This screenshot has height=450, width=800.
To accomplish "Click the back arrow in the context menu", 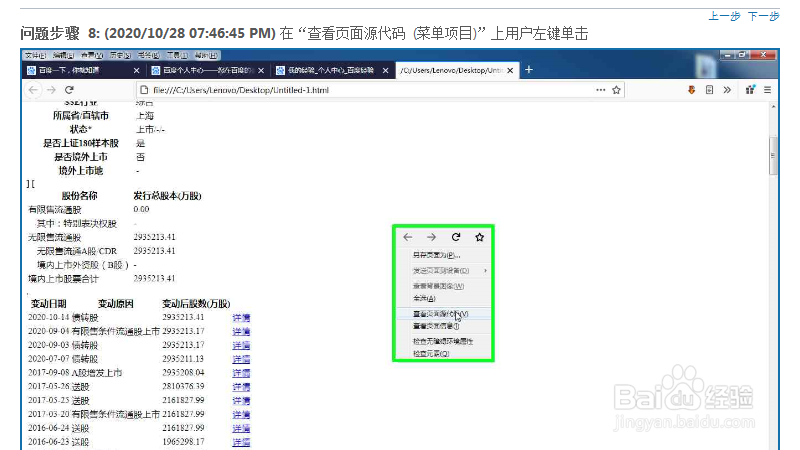I will click(x=408, y=237).
